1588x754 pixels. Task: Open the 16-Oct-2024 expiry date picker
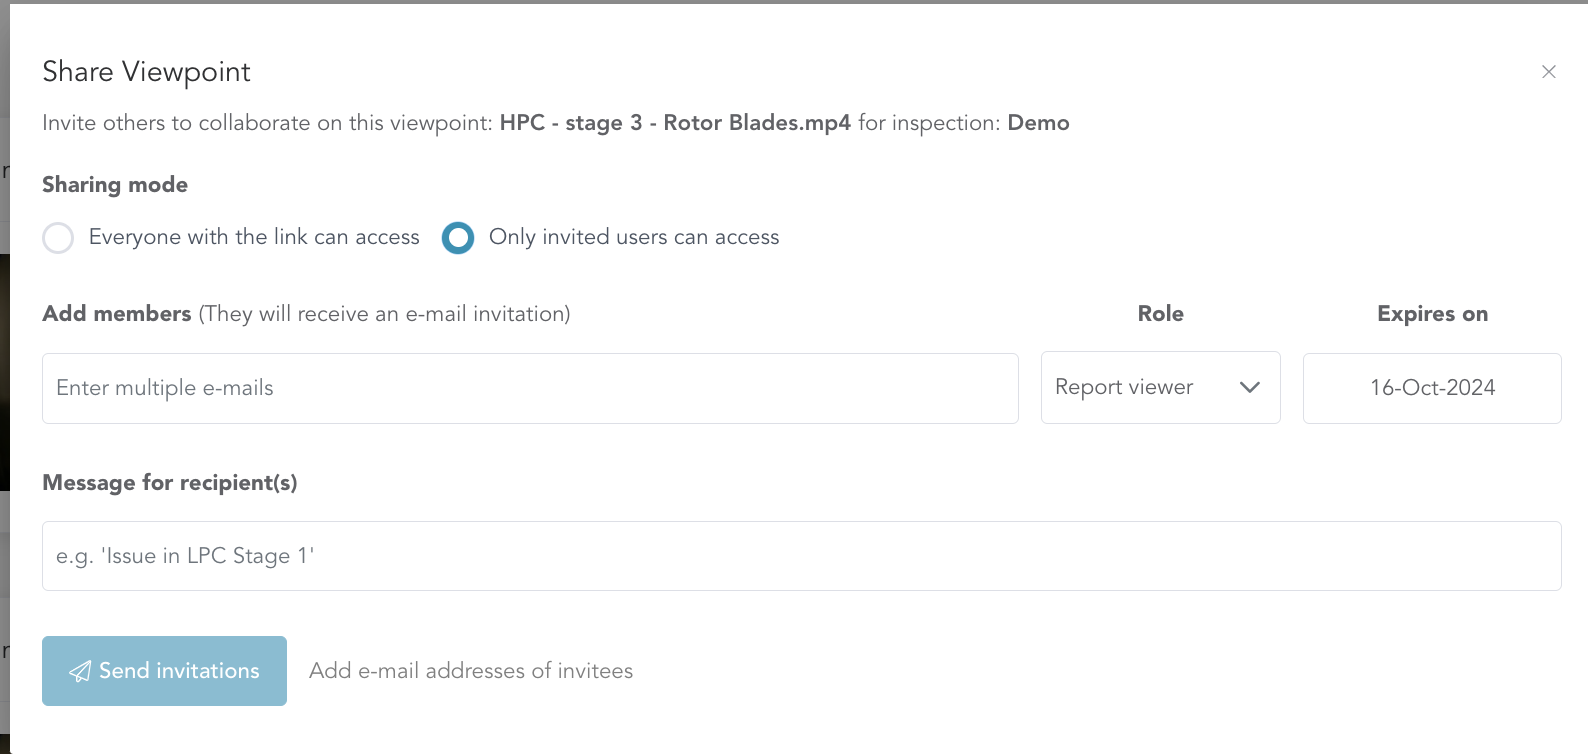[x=1431, y=388]
